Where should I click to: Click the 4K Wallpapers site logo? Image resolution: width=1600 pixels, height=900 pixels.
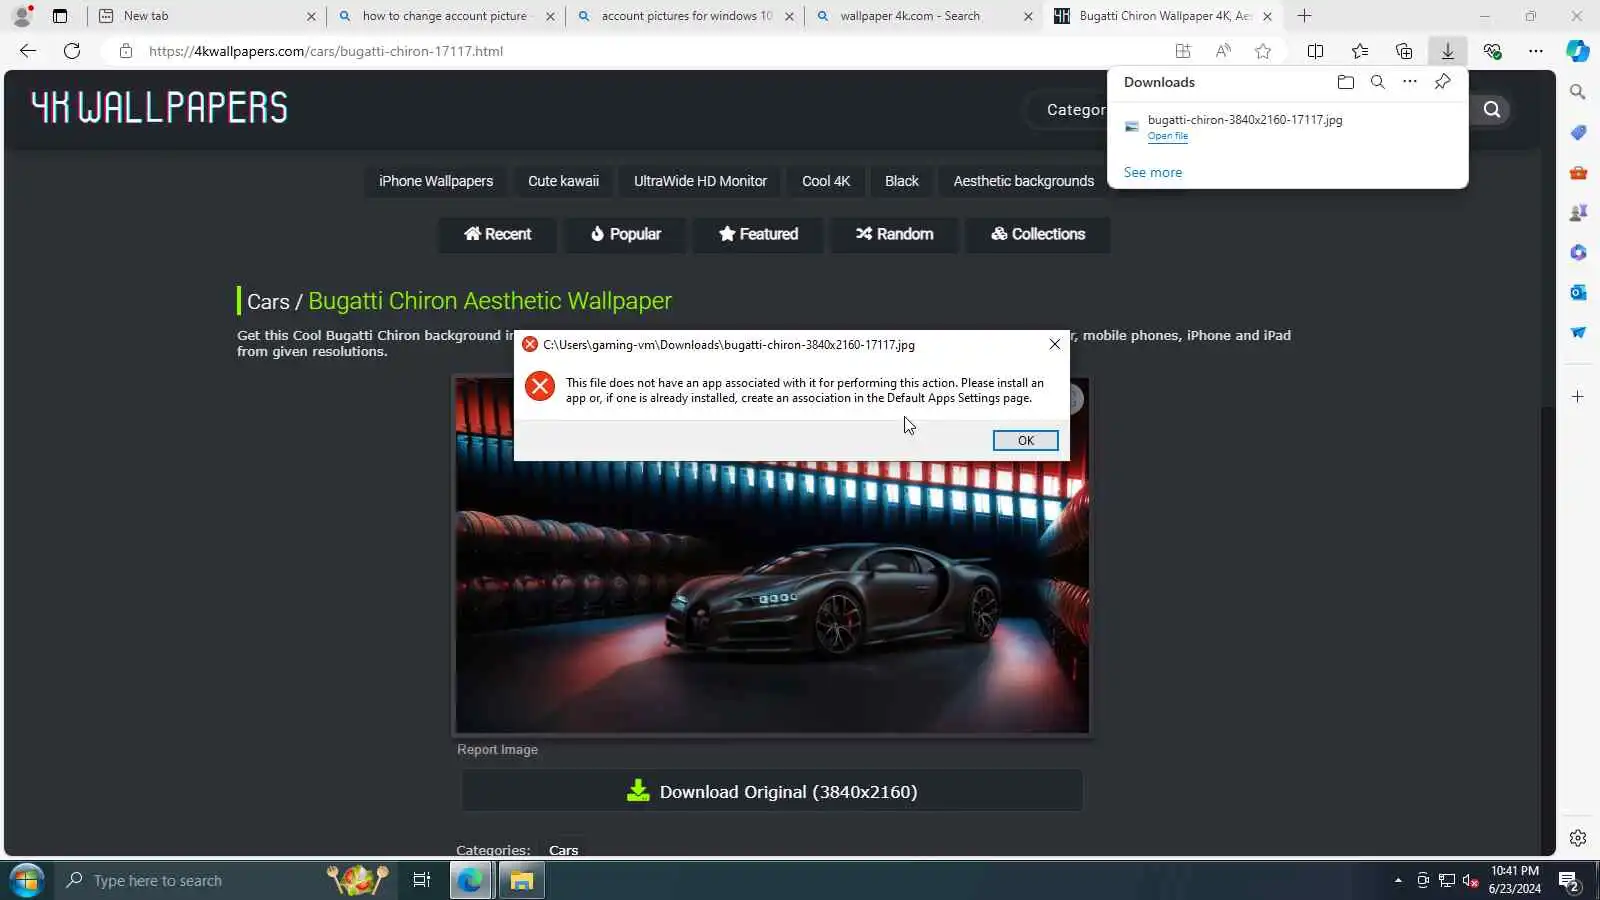(x=159, y=107)
